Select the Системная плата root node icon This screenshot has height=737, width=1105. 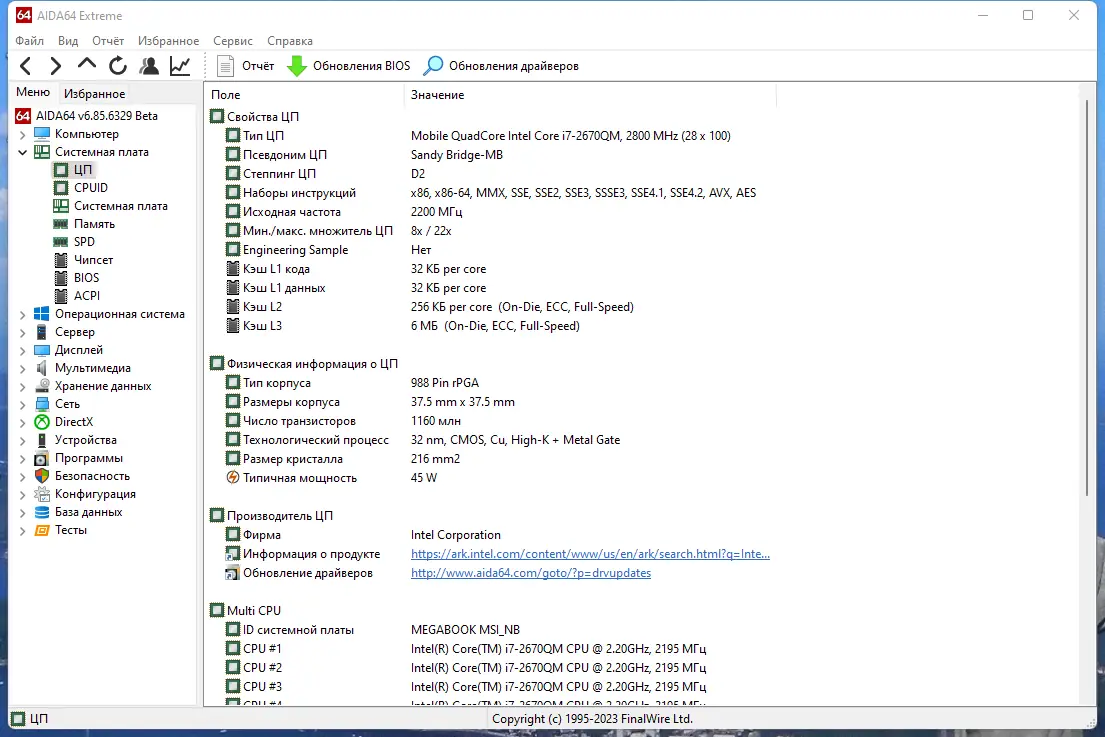42,152
